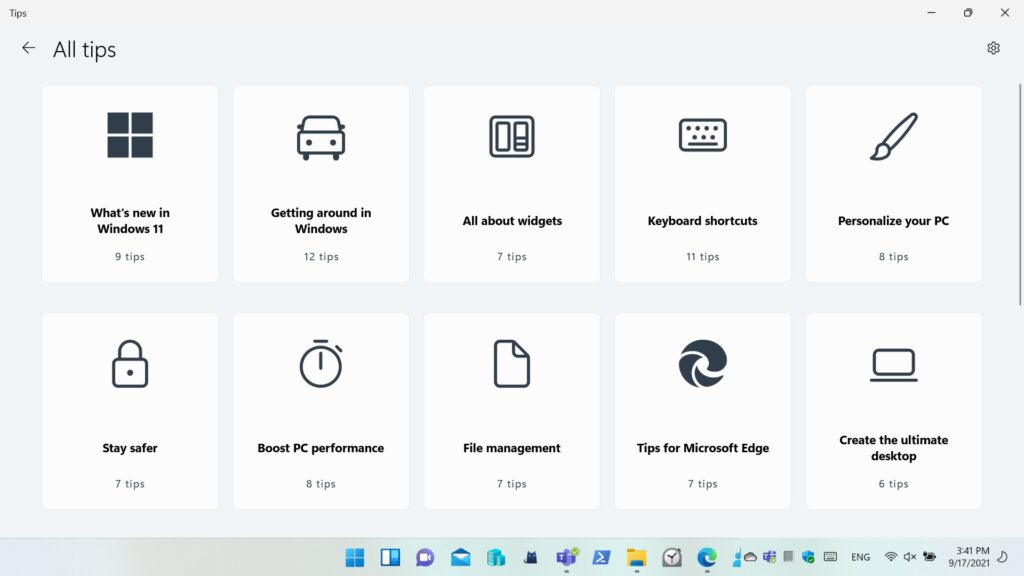The image size is (1024, 576).
Task: Click the document icon for File management
Action: (512, 364)
